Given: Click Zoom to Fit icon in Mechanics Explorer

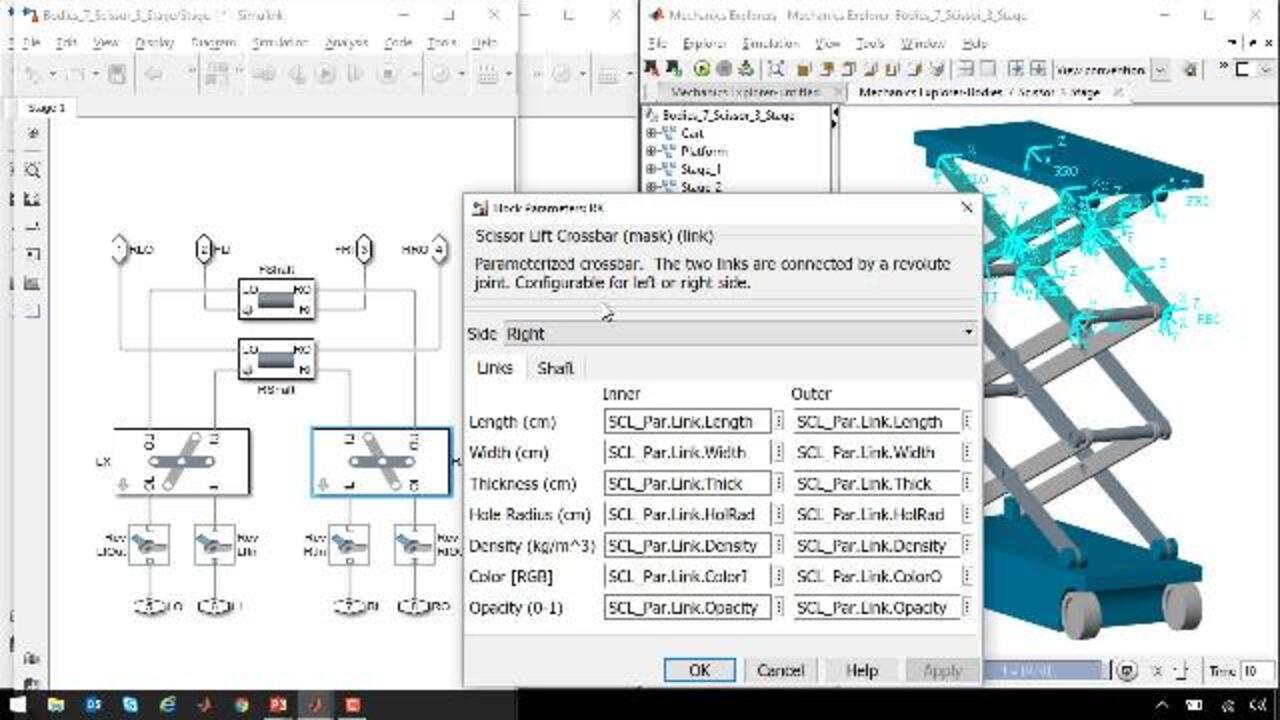Looking at the screenshot, I should 776,69.
